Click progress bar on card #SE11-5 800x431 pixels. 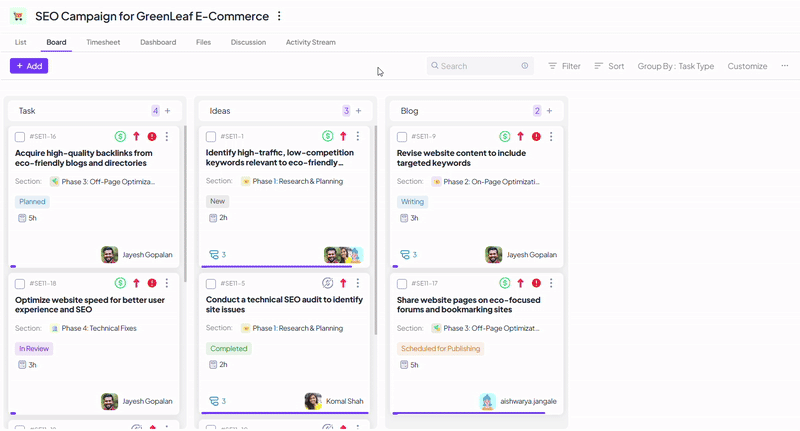[x=284, y=413]
